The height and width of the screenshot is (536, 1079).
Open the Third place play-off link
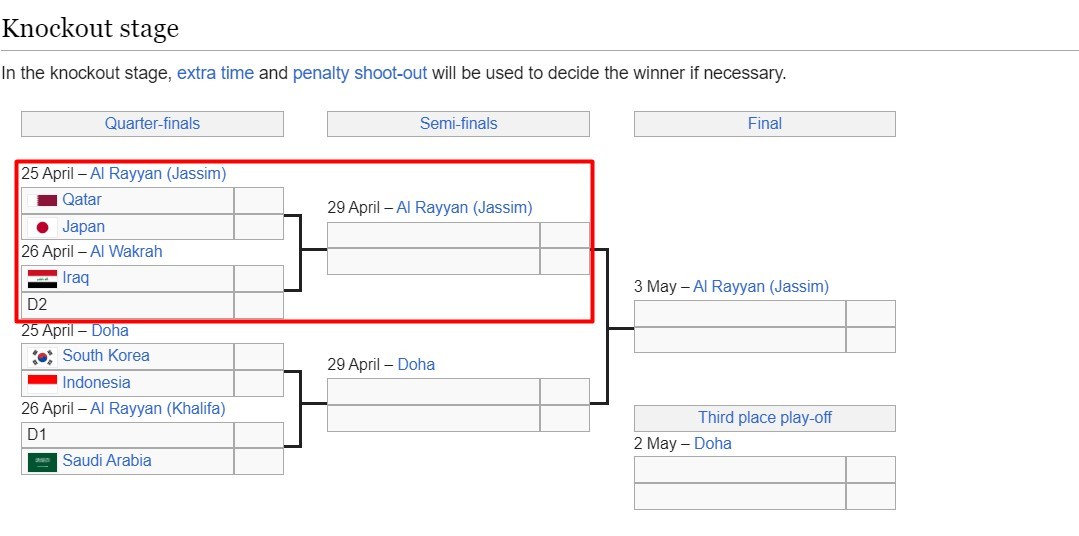(764, 418)
